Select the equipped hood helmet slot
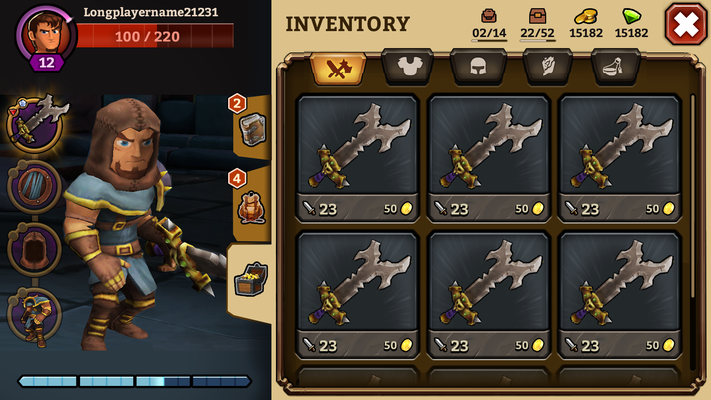Screen dimensions: 711x400 tap(34, 249)
